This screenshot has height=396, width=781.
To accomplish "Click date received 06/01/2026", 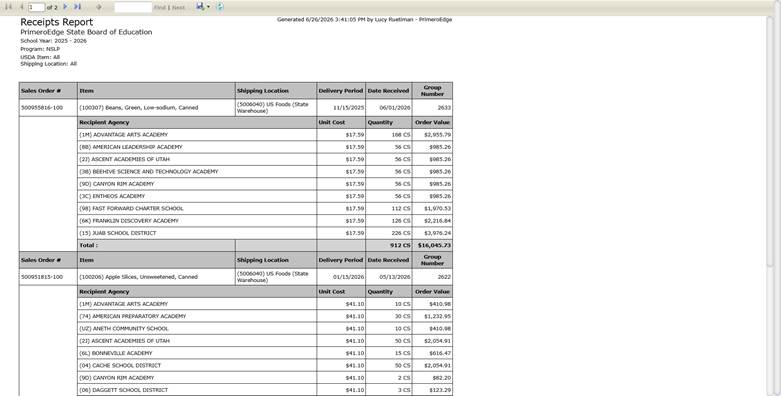I will coord(395,108).
